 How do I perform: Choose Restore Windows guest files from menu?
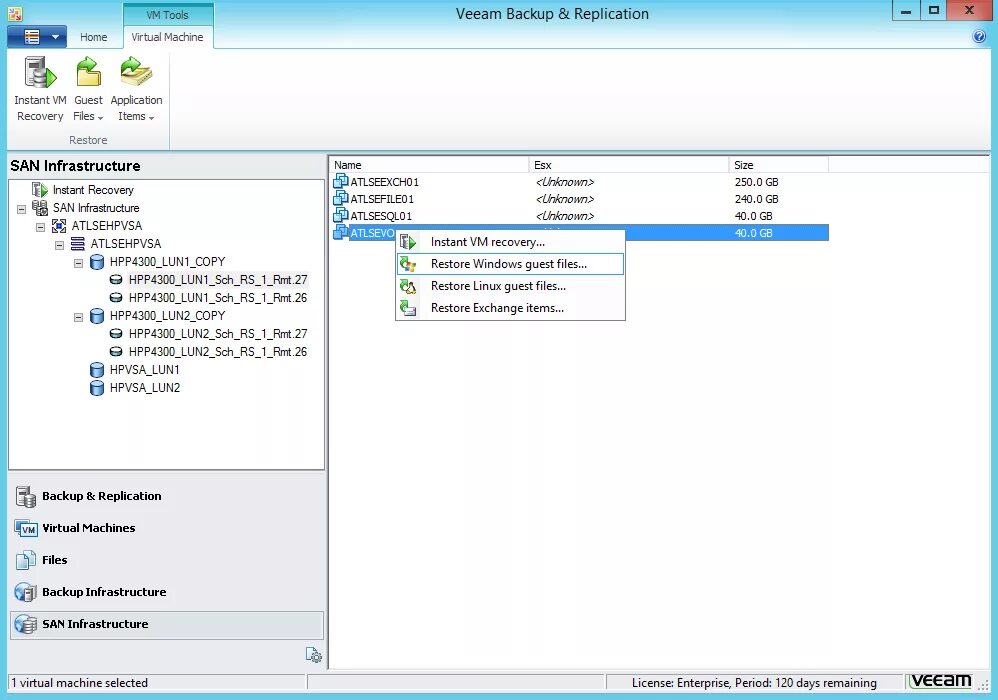[x=510, y=264]
